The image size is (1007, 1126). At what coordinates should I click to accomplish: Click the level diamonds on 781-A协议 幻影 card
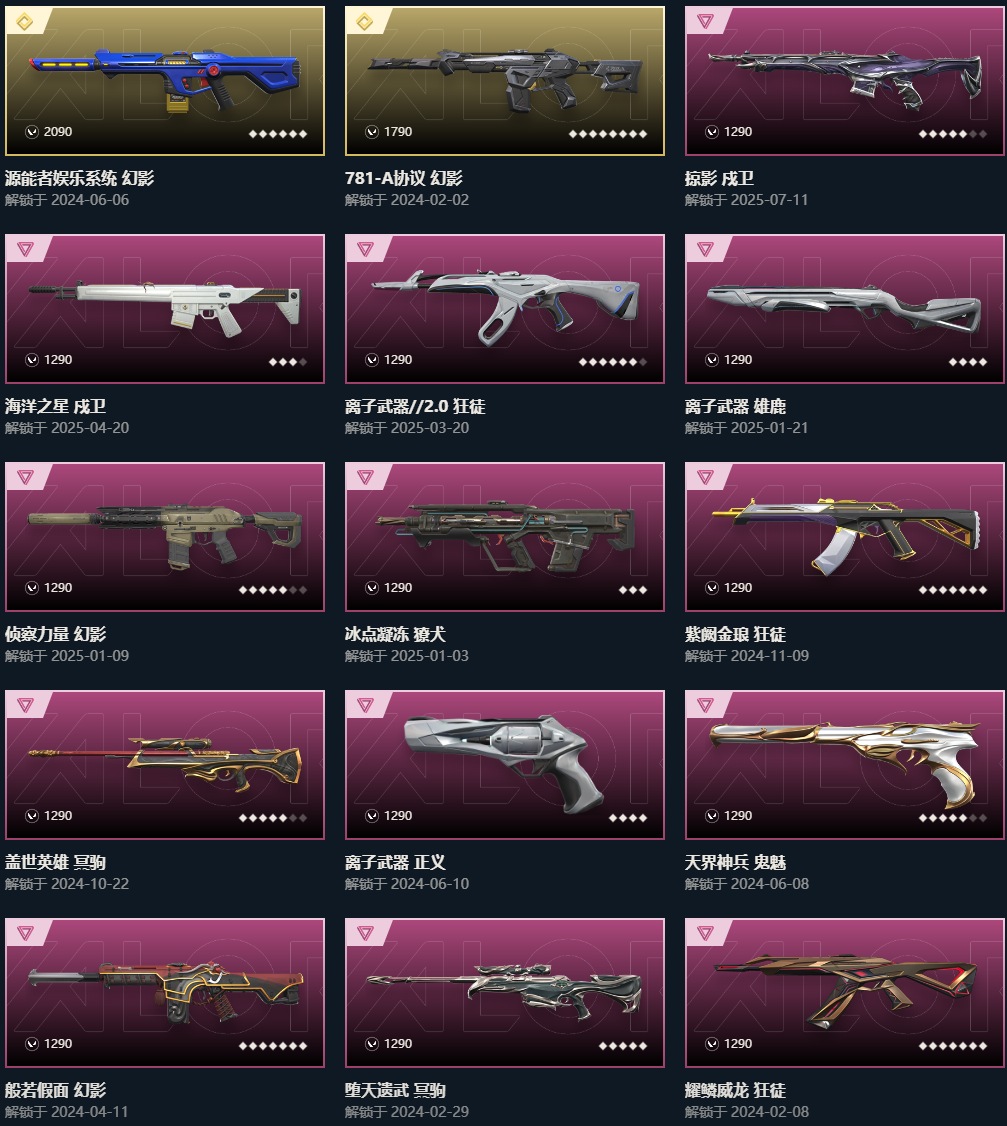[x=608, y=134]
